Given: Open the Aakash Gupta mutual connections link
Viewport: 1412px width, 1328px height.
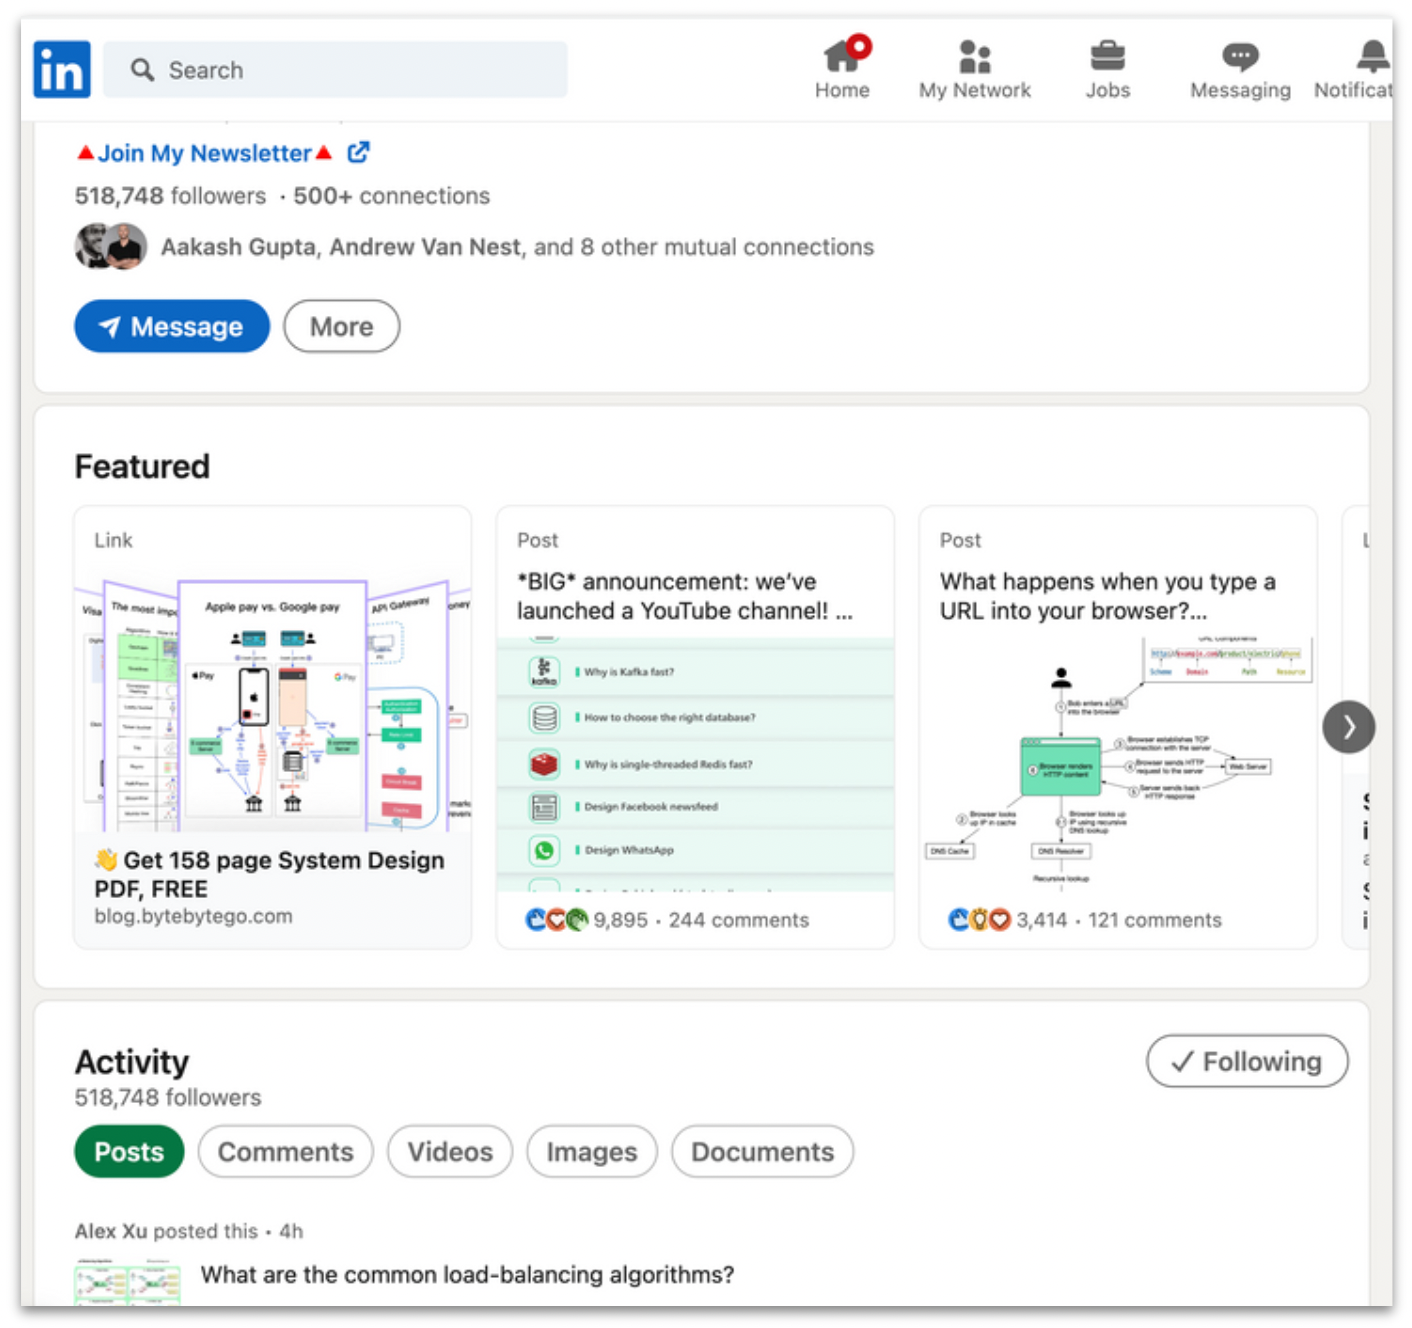Looking at the screenshot, I should coord(238,247).
